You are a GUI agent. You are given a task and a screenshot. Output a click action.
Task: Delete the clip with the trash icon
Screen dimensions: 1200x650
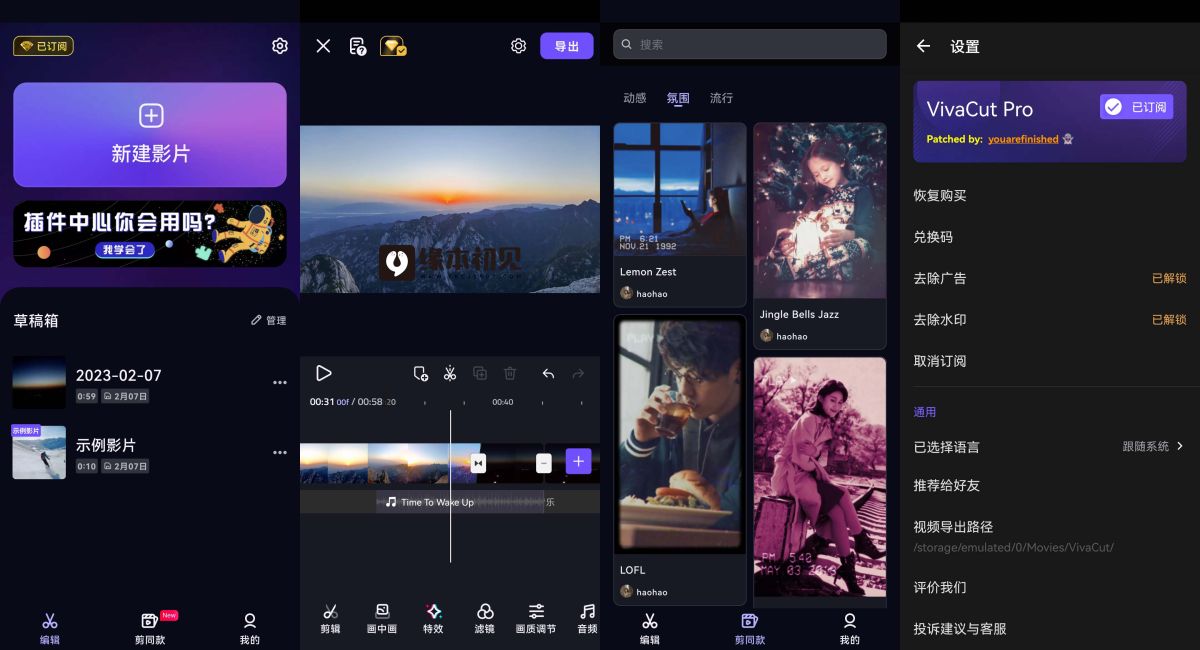point(510,373)
